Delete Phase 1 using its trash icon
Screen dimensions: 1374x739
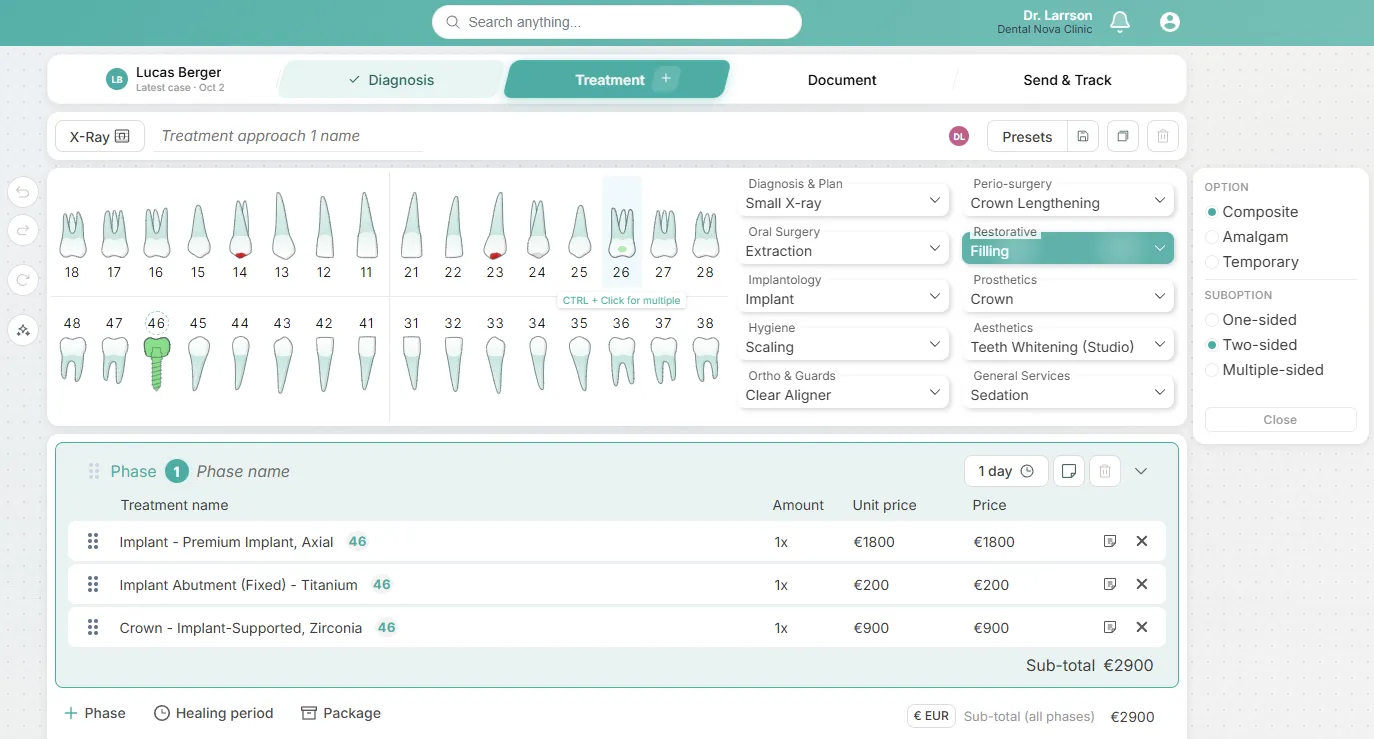click(x=1105, y=471)
